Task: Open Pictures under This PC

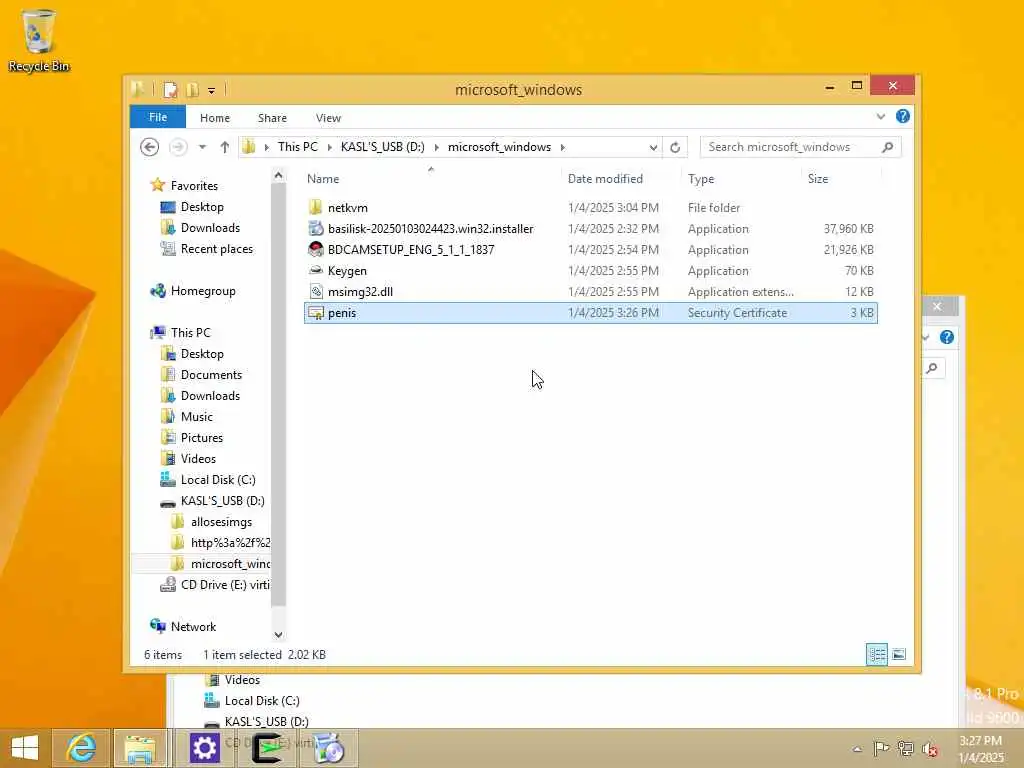Action: point(201,438)
